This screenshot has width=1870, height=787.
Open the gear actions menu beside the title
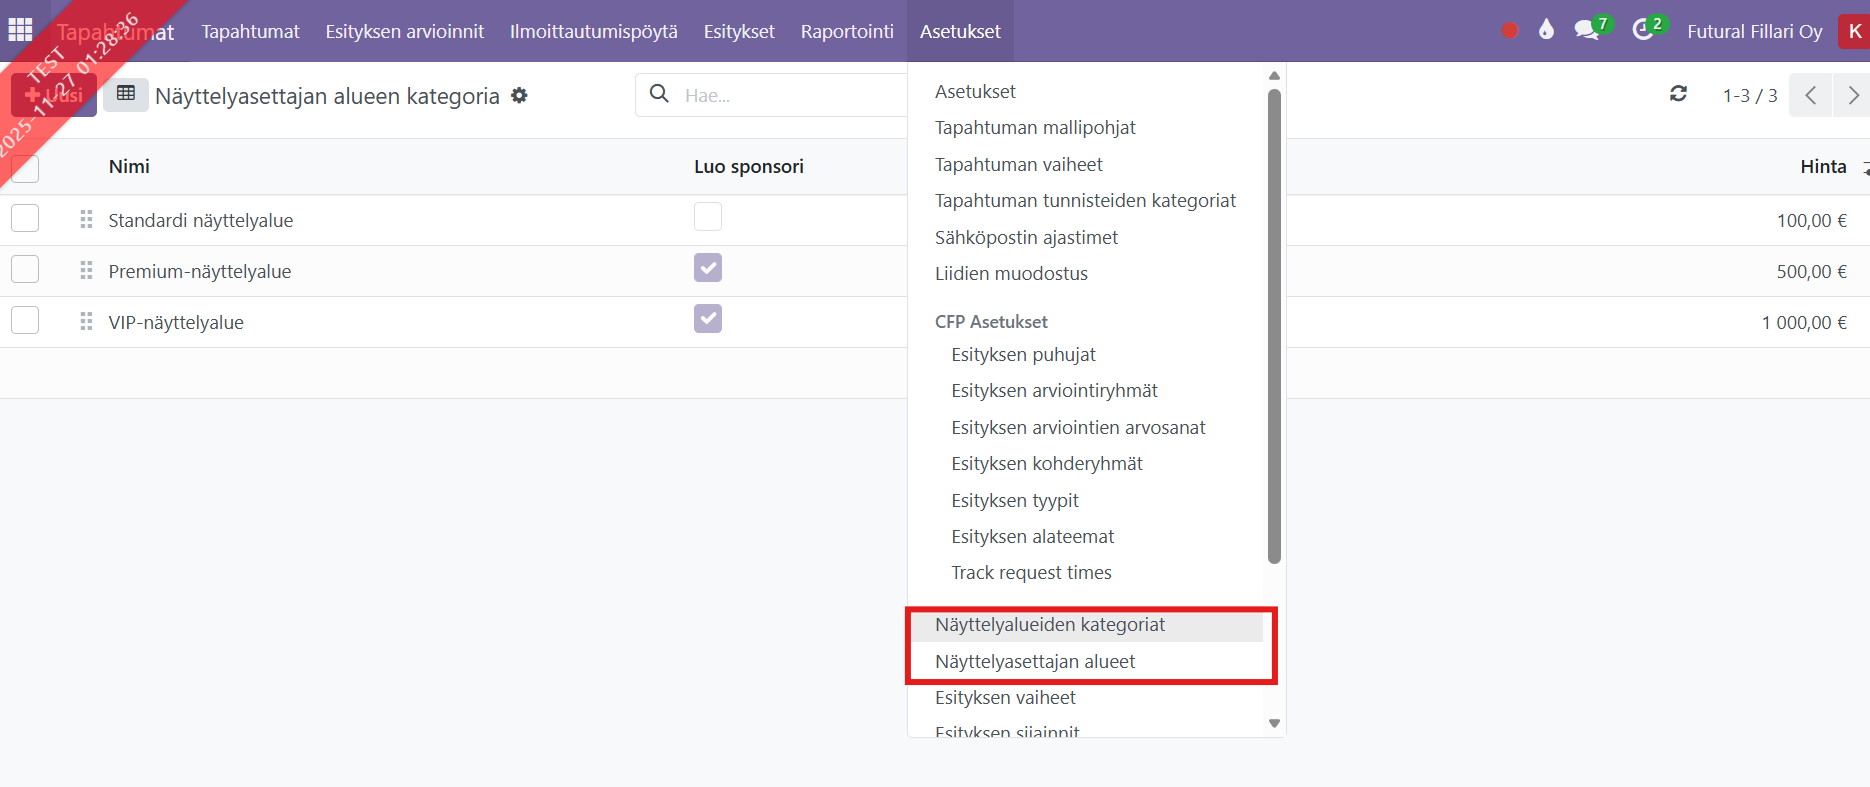coord(519,95)
